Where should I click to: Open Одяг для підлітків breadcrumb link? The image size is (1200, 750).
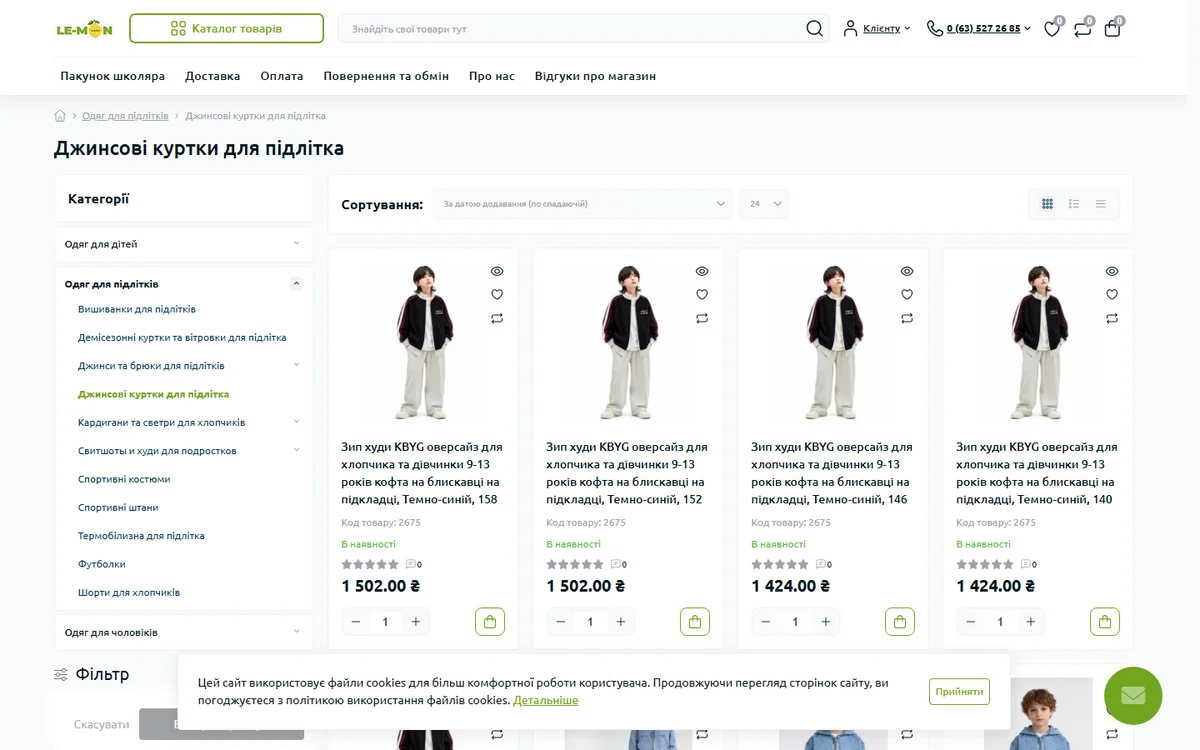pyautogui.click(x=125, y=116)
